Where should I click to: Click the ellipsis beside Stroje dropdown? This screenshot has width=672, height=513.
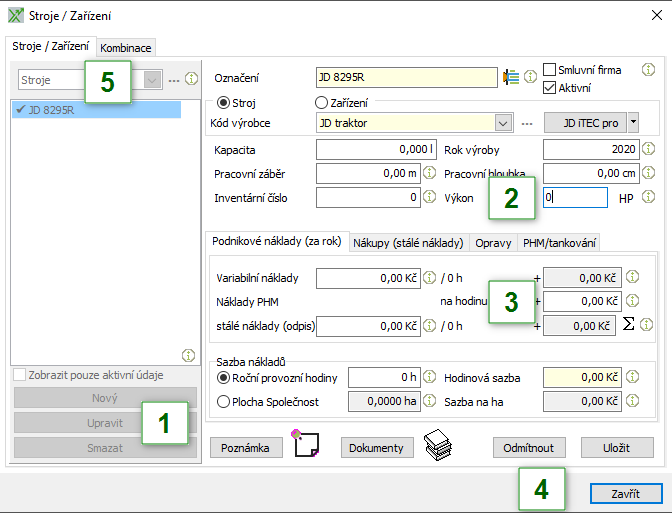coord(174,81)
